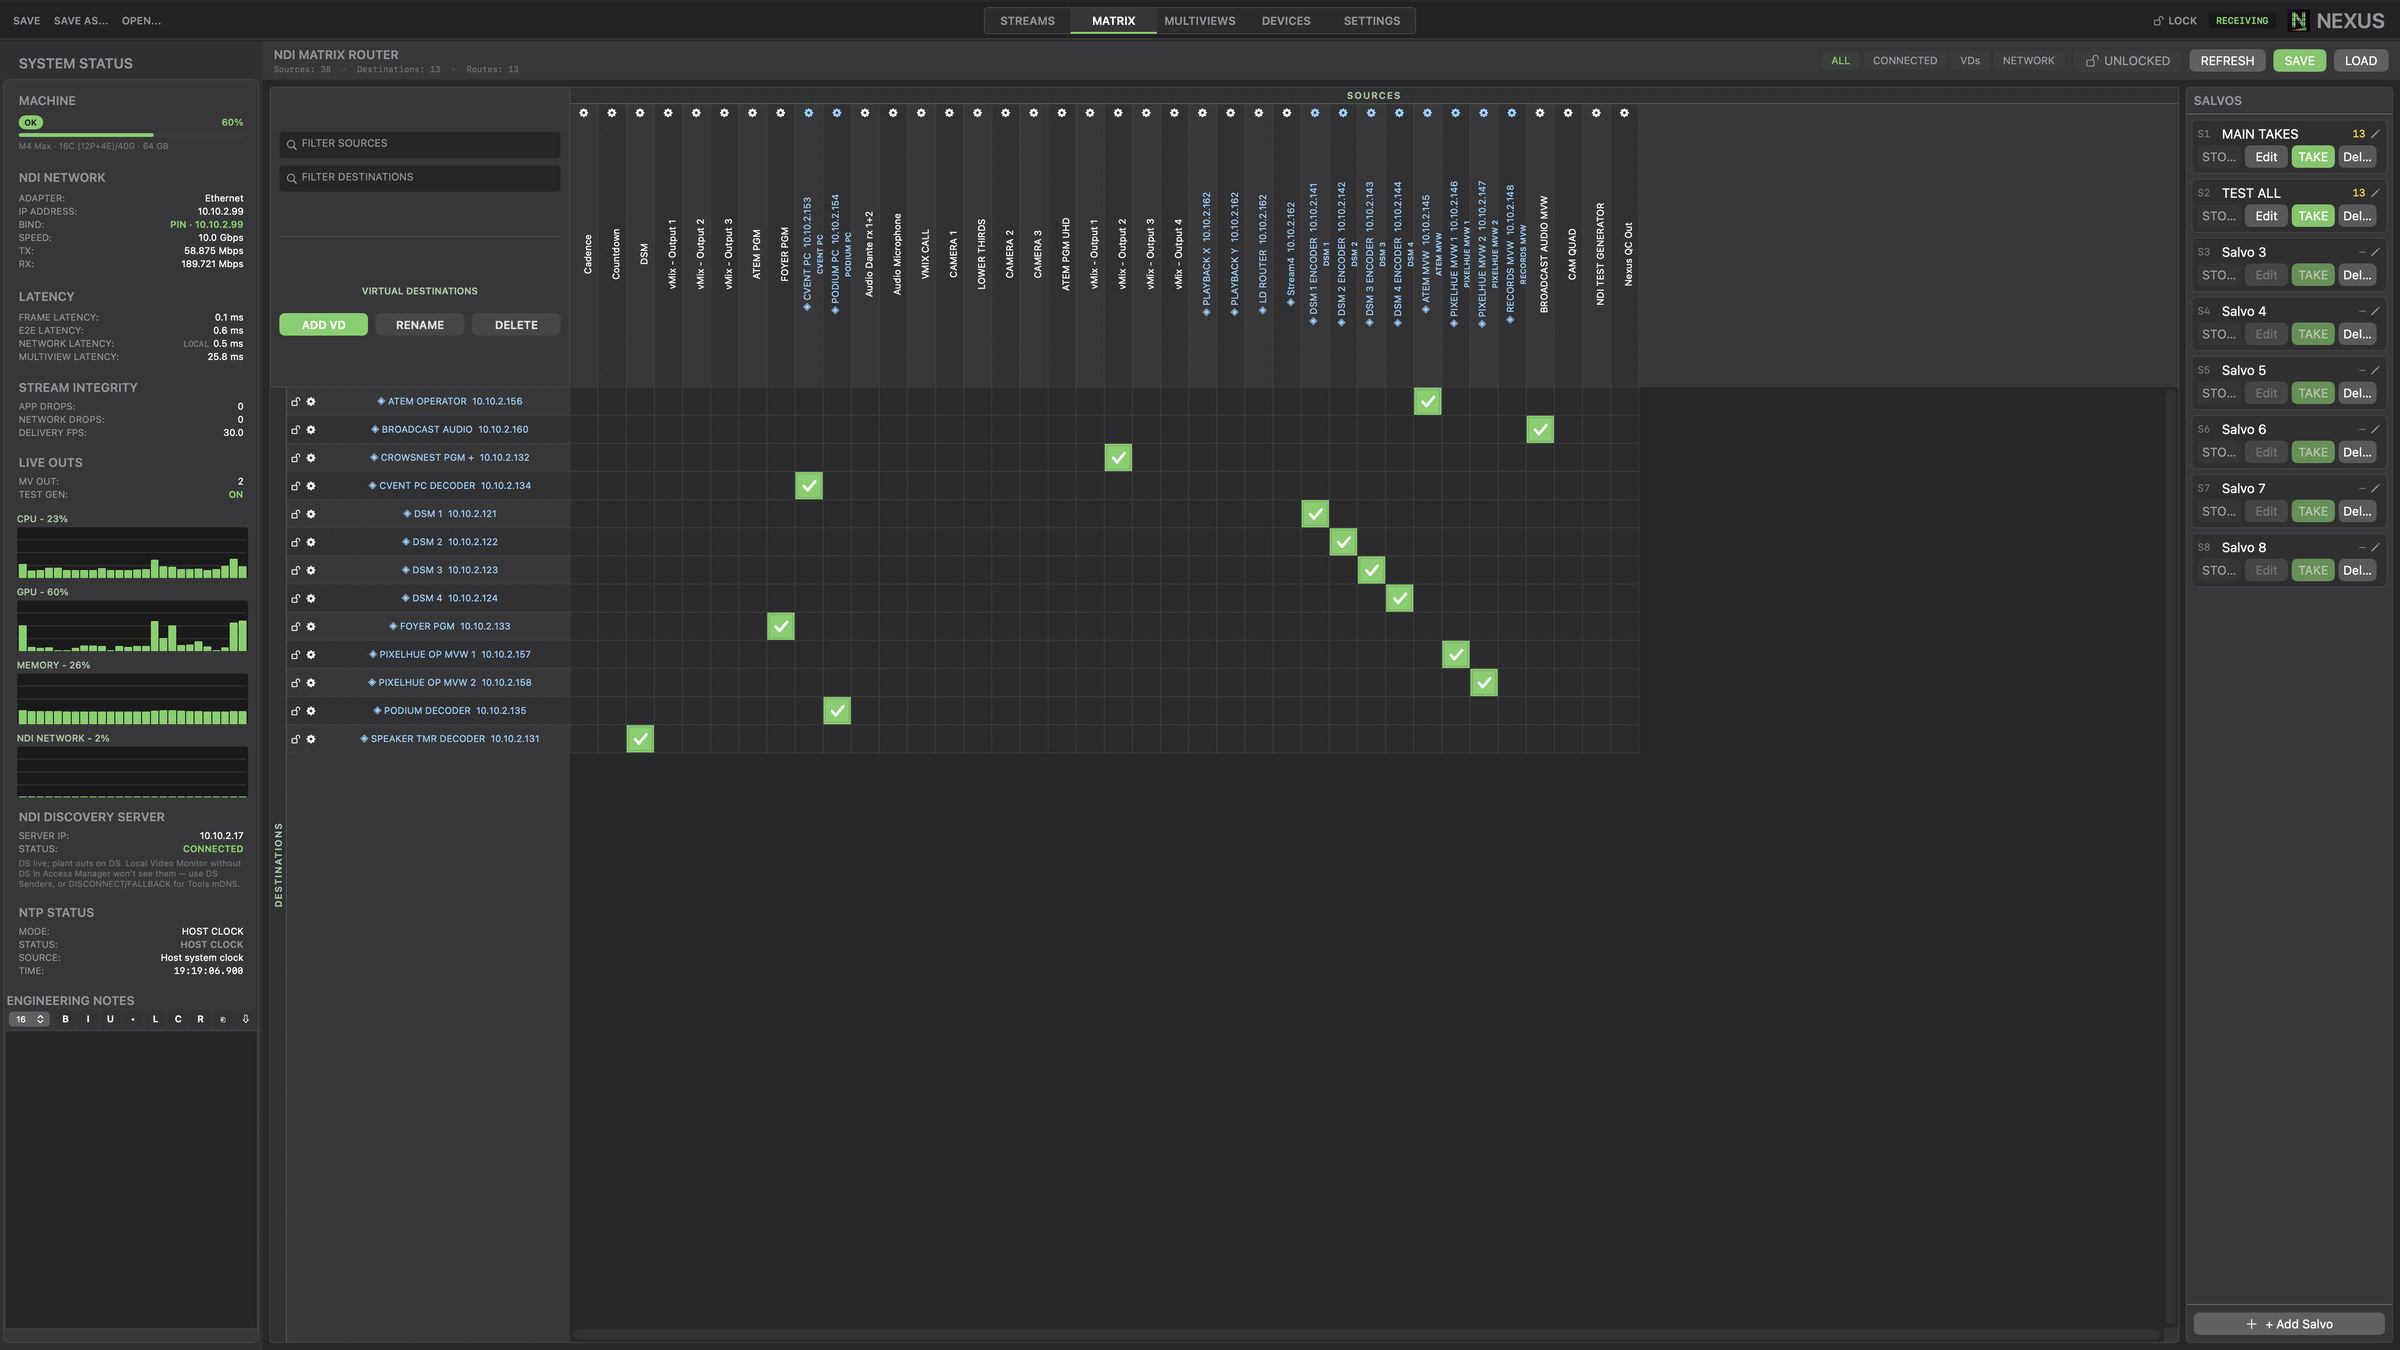Uncheck the ATEM OPERATOR to ATEM MVW route
2400x1350 pixels.
tap(1428, 402)
